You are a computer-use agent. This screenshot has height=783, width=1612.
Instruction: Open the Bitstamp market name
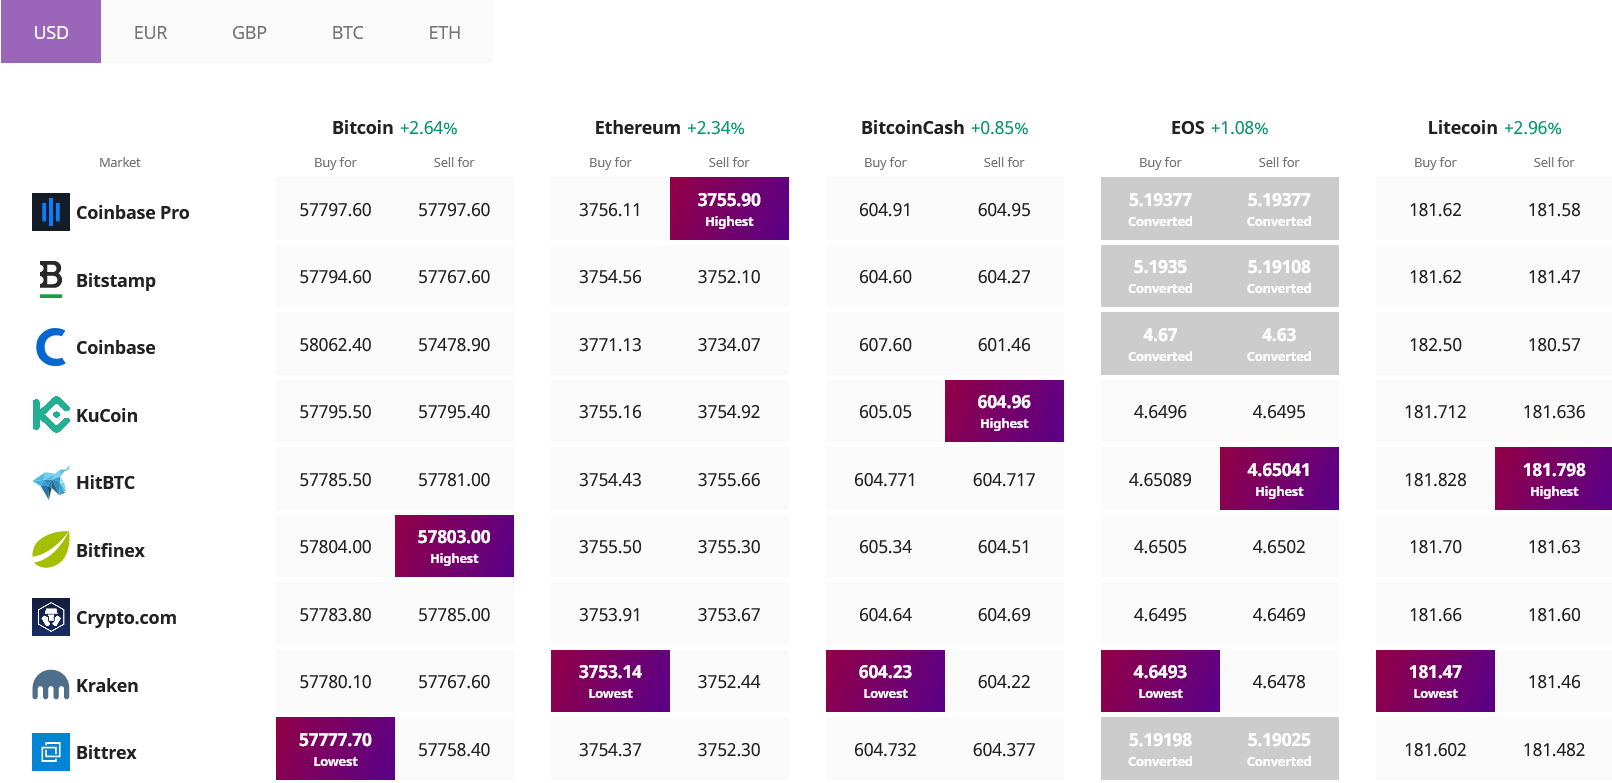[x=116, y=280]
